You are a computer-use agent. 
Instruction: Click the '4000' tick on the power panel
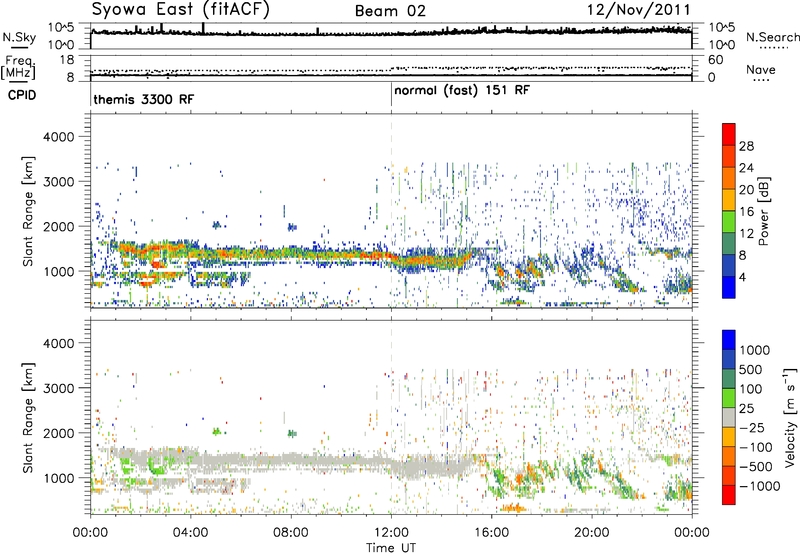click(x=58, y=137)
